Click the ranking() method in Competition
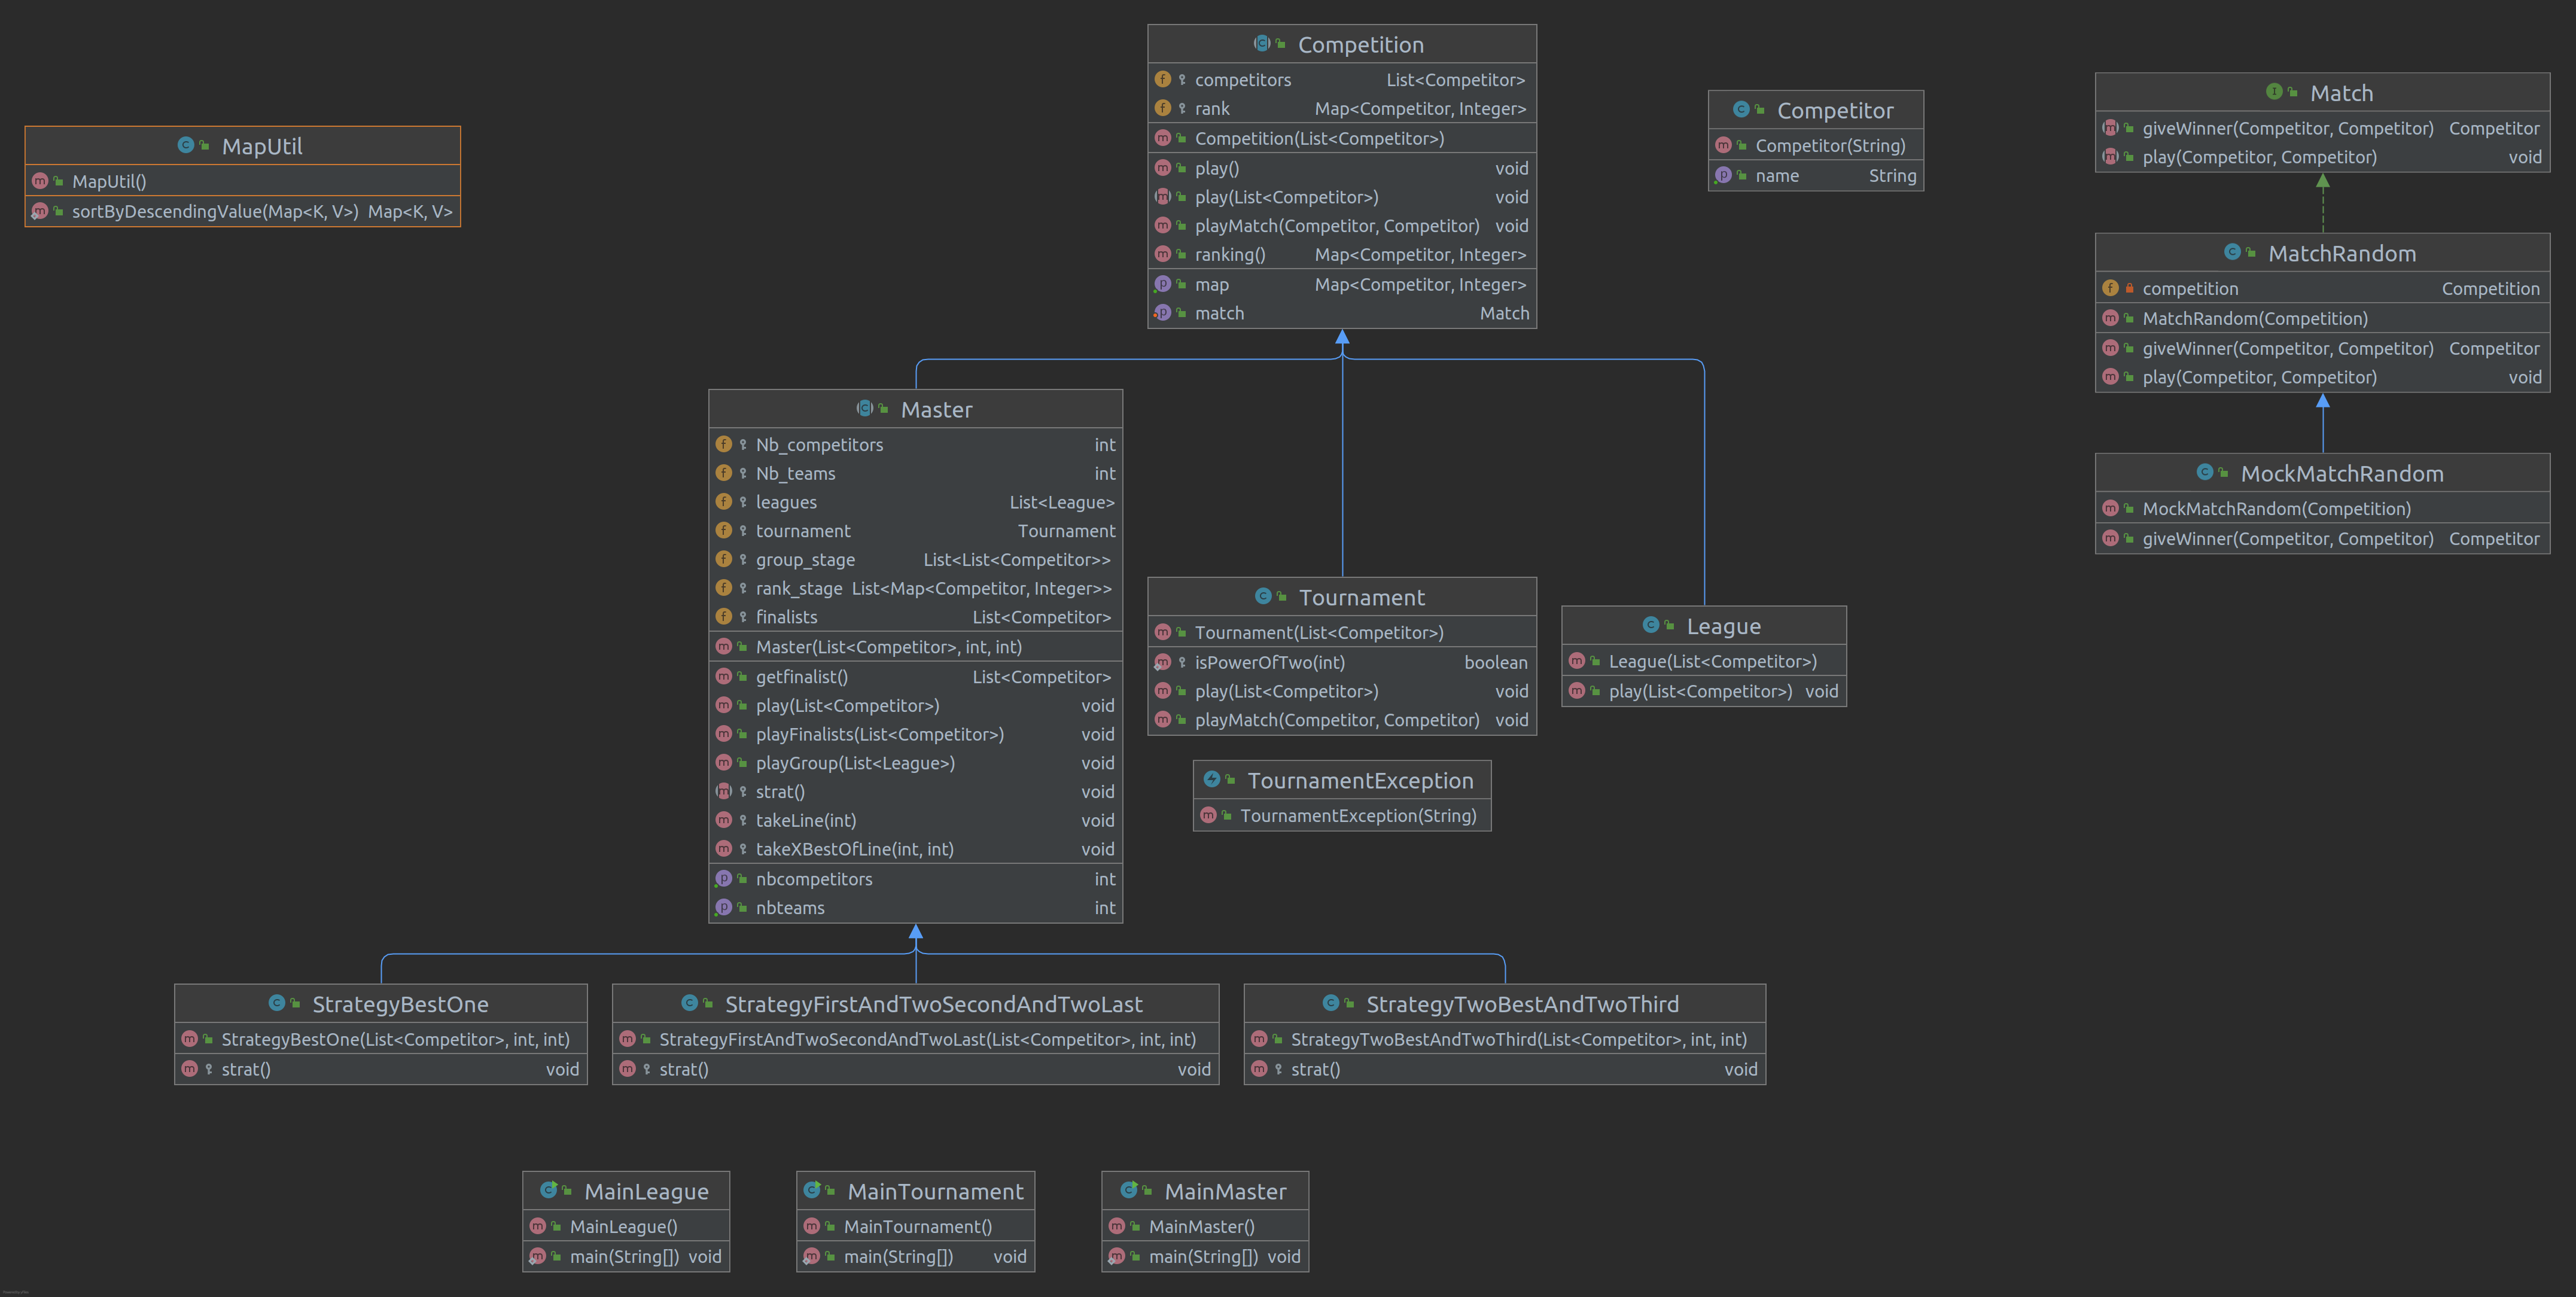 (x=1342, y=255)
